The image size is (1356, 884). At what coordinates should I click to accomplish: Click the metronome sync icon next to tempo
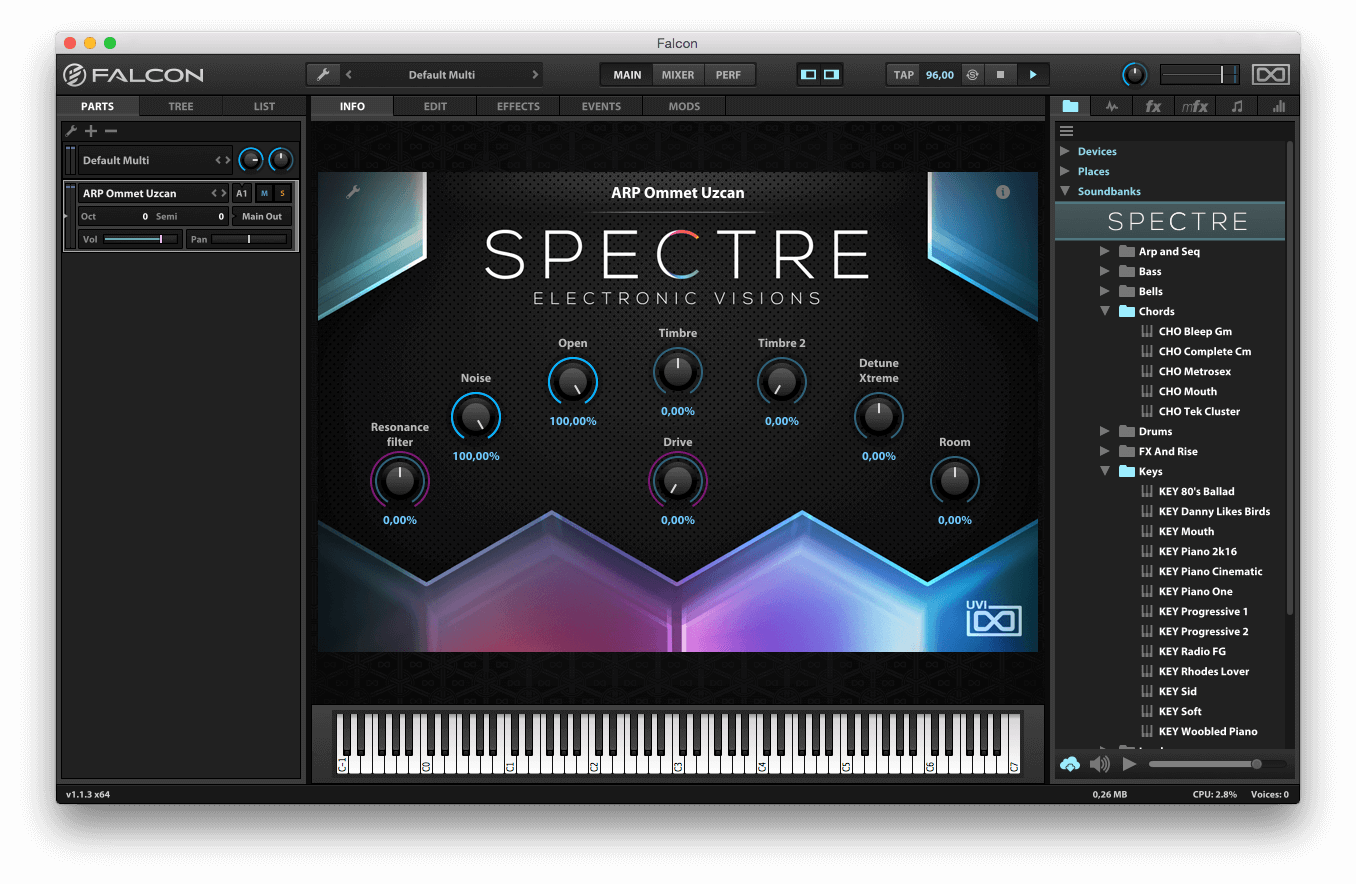click(x=971, y=74)
